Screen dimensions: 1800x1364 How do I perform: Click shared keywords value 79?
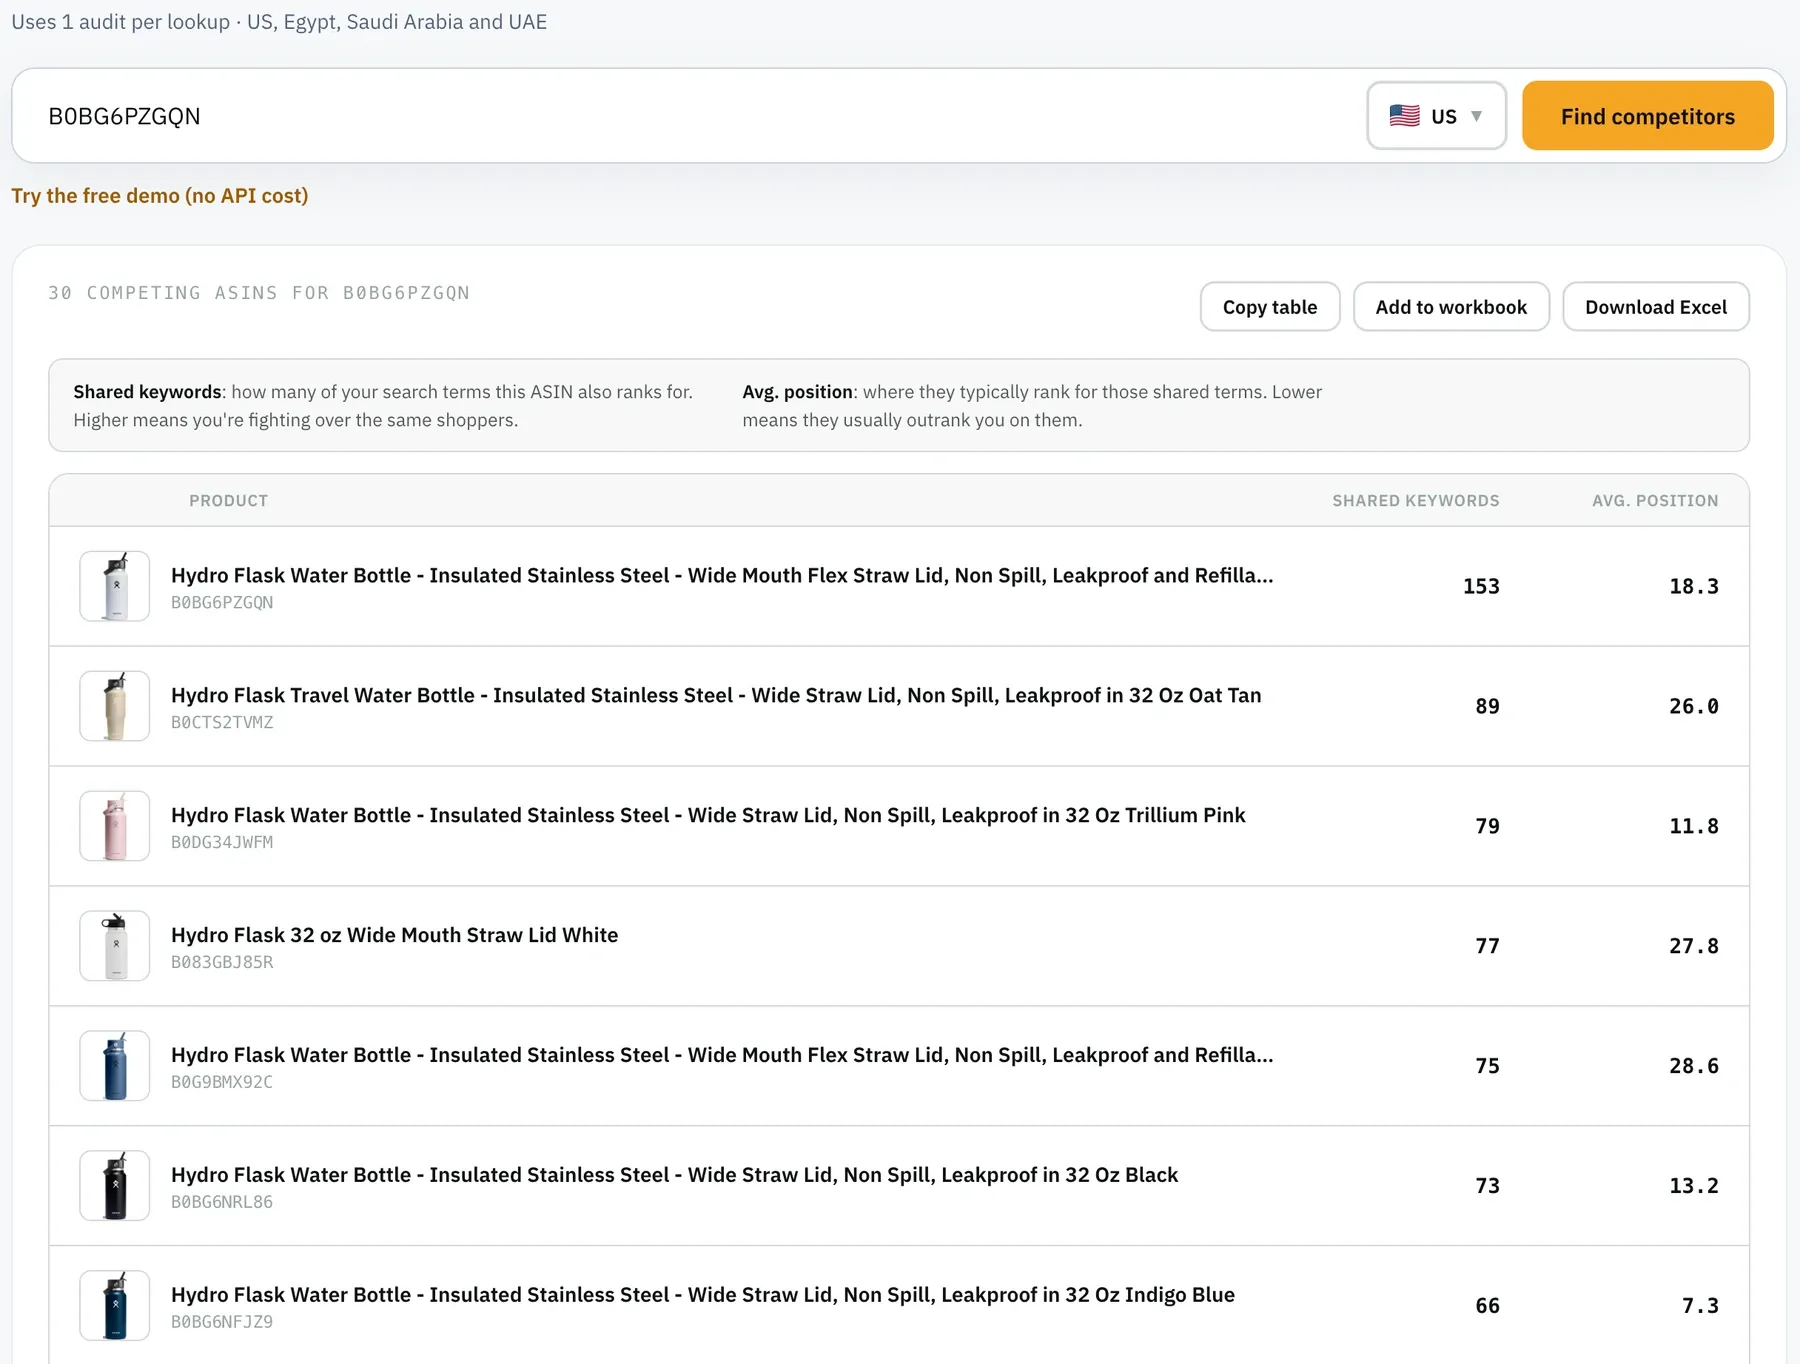click(1487, 826)
